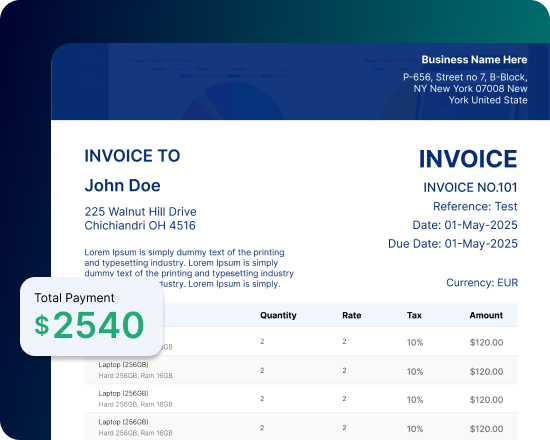The width and height of the screenshot is (550, 440).
Task: Click the Tax column header
Action: (414, 315)
